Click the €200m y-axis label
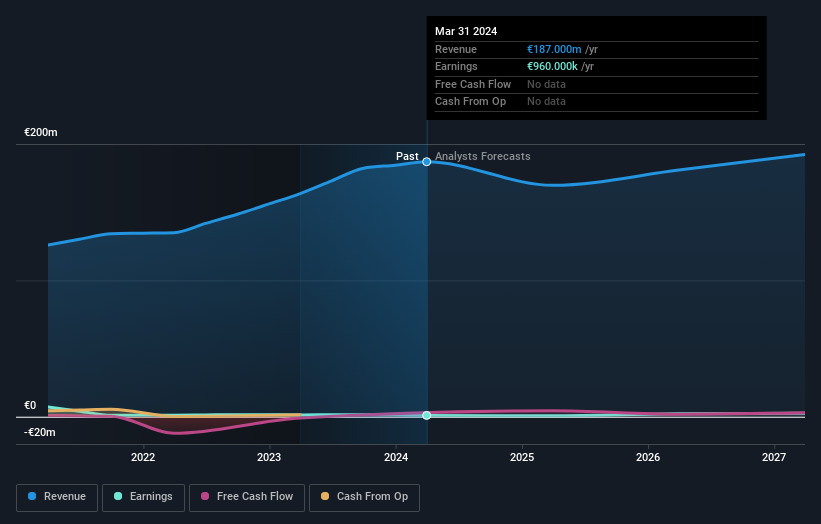The image size is (821, 524). [x=41, y=132]
